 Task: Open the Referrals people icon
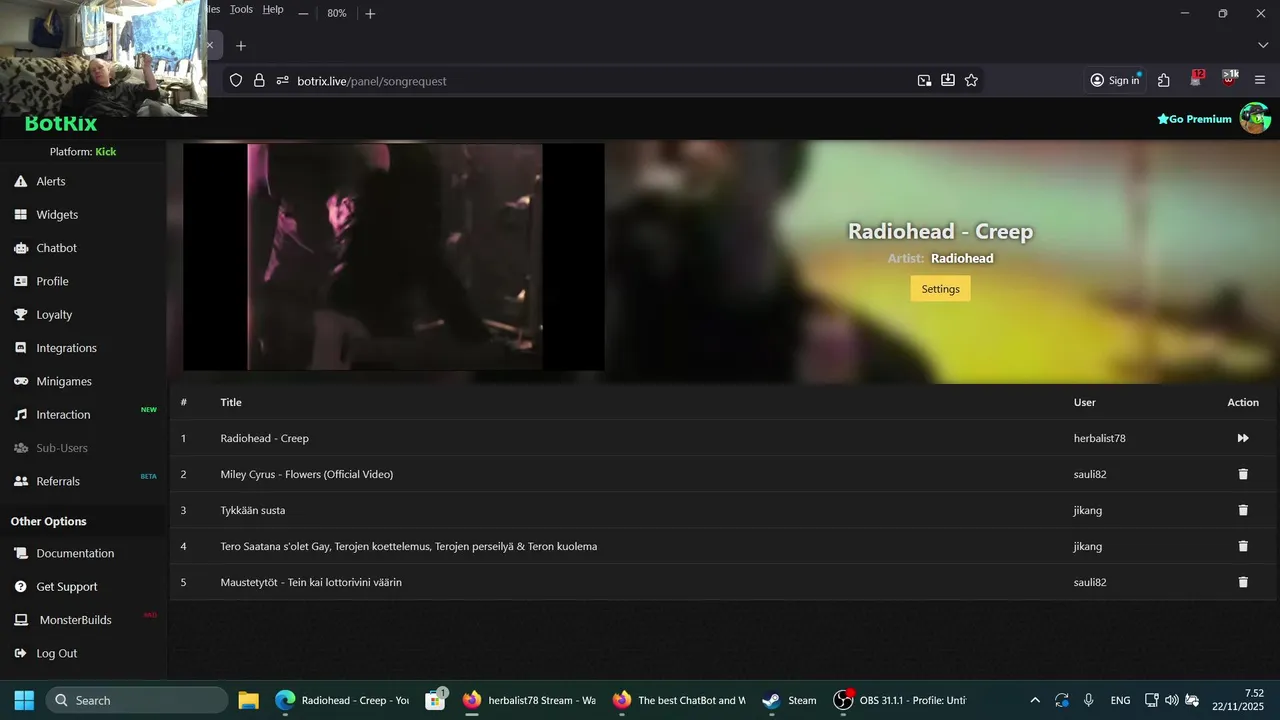20,481
